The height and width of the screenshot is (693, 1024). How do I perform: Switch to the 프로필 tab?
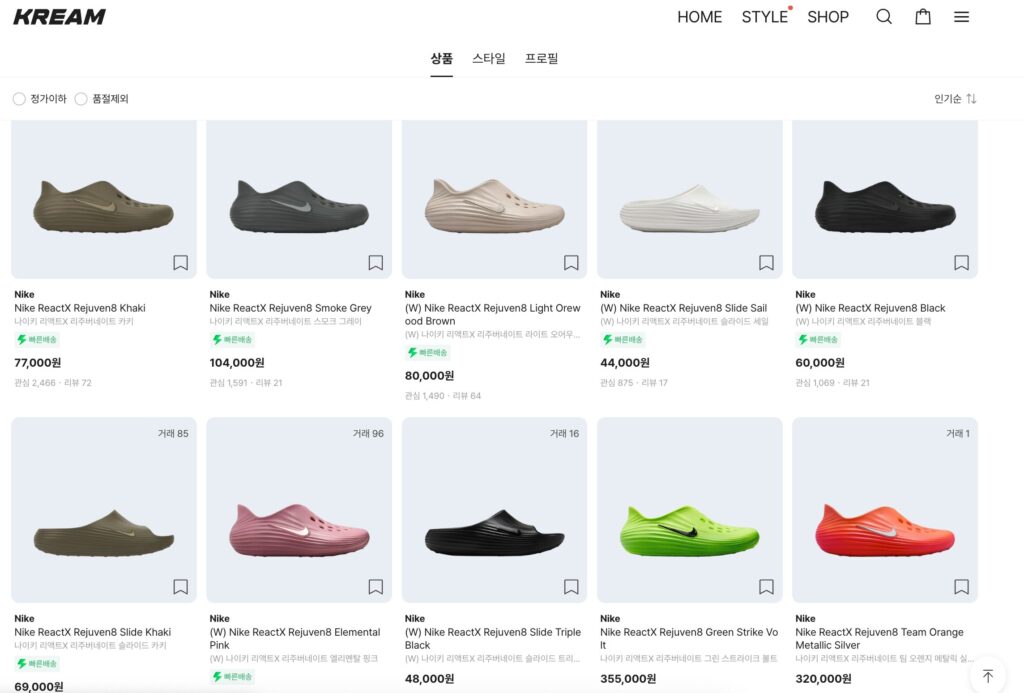click(541, 59)
